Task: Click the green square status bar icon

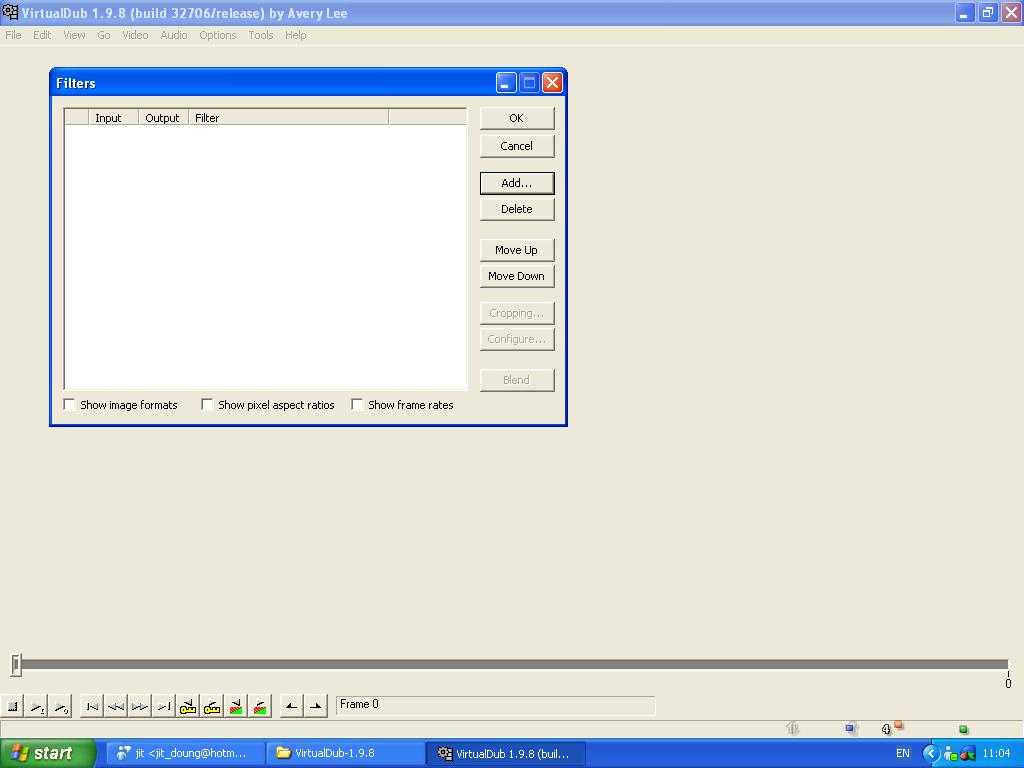Action: 963,729
